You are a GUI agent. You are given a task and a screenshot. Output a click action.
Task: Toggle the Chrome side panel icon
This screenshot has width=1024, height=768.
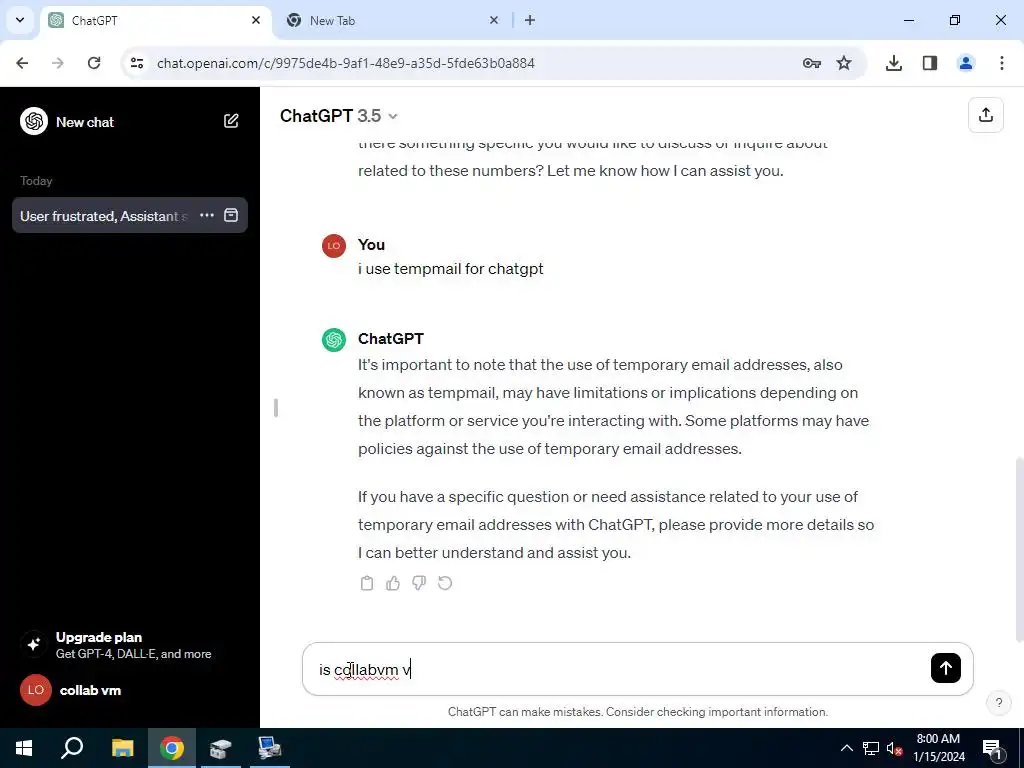click(929, 63)
